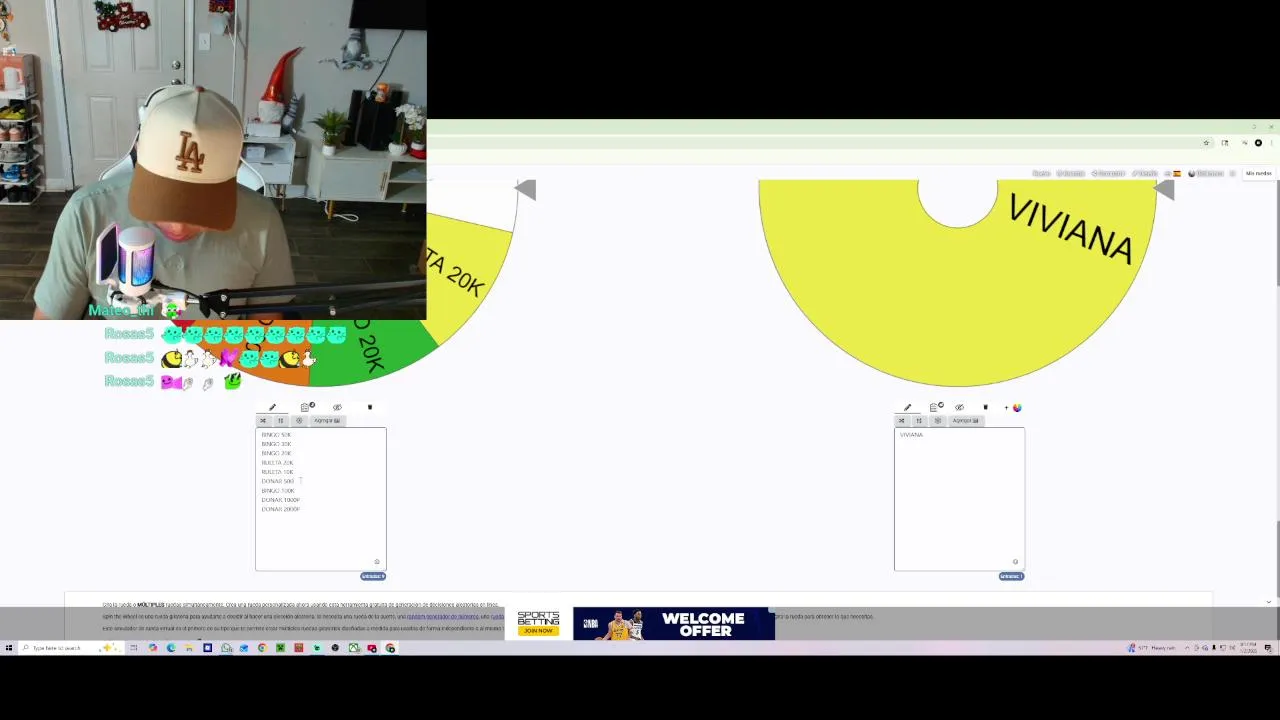Screen dimensions: 1280x720
Task: Click the Windows Start button
Action: [9, 648]
